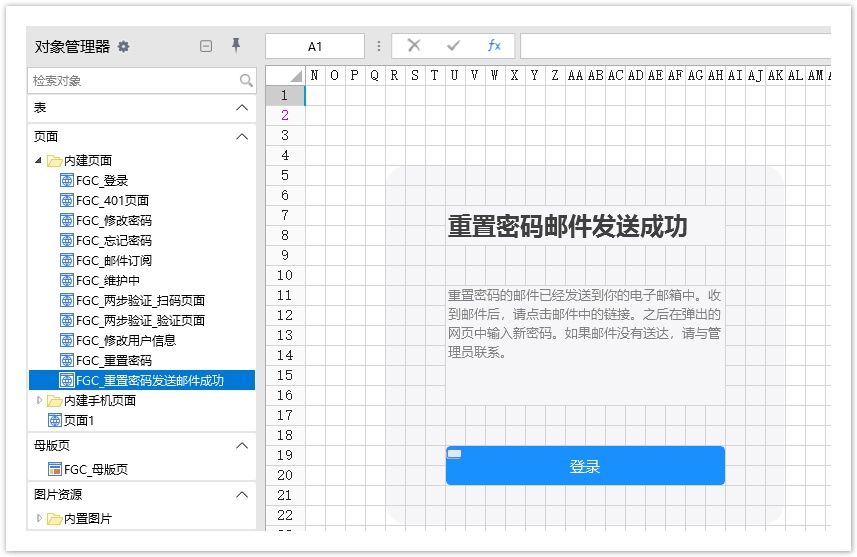Collapse the 内建页面 folder triangle
Viewport: 857px width, 557px height.
click(x=38, y=160)
